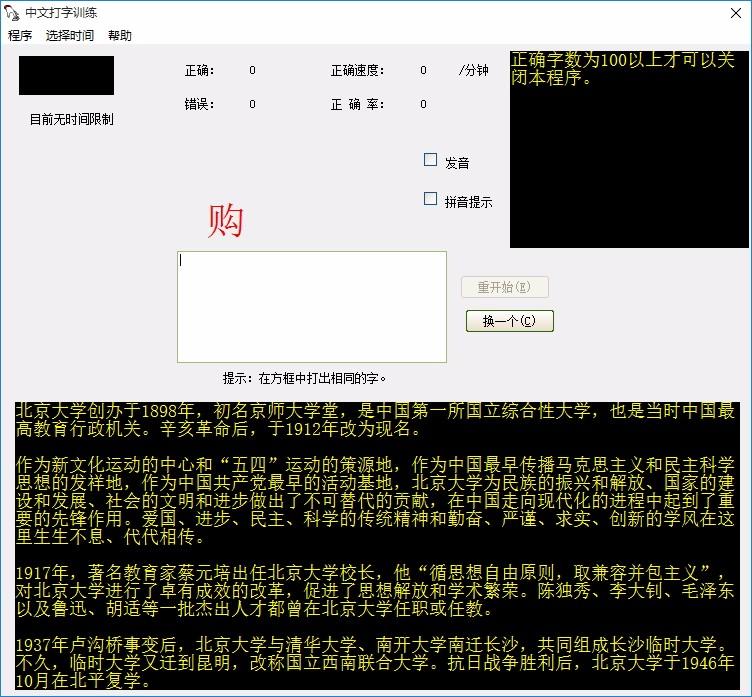This screenshot has width=752, height=697.
Task: Toggle the 拼音提示 checkbox
Action: point(431,199)
